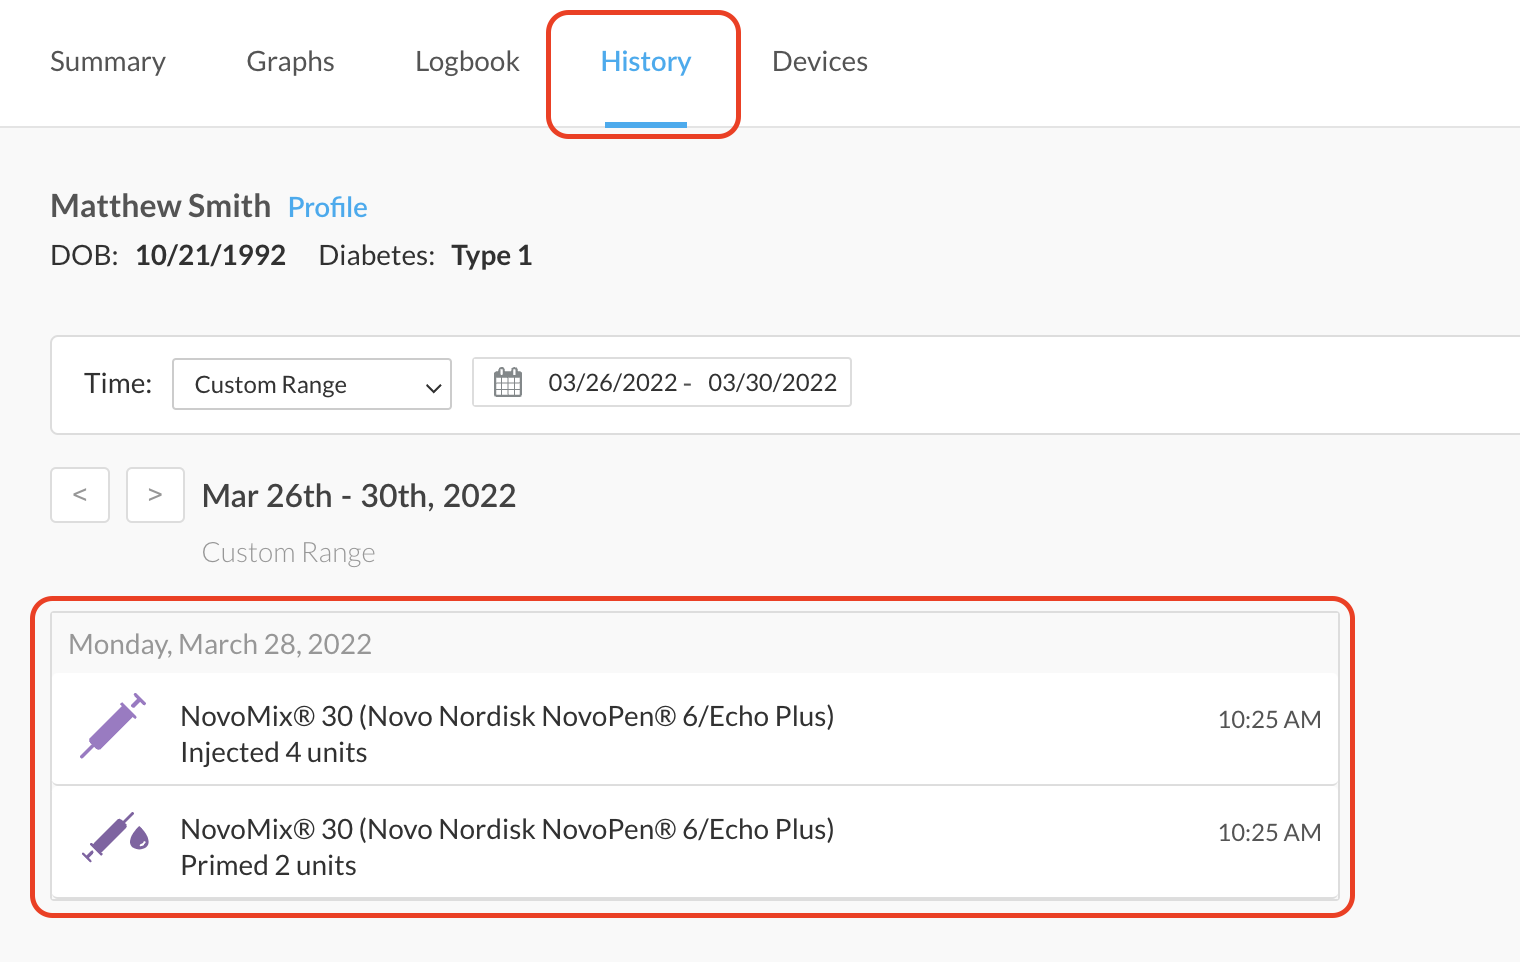Click the Diabetes value Type 1
Image resolution: width=1520 pixels, height=962 pixels.
click(492, 256)
